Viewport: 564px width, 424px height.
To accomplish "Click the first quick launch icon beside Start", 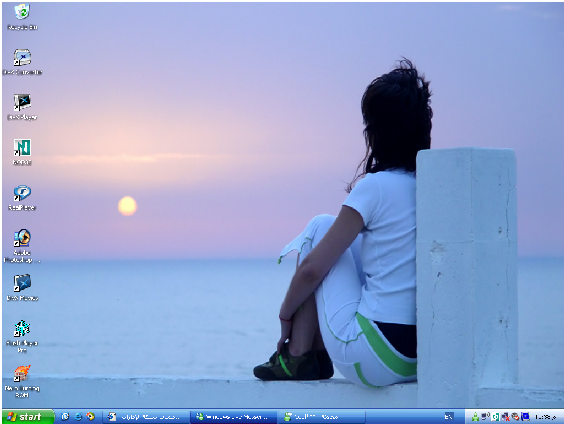I will pyautogui.click(x=65, y=417).
